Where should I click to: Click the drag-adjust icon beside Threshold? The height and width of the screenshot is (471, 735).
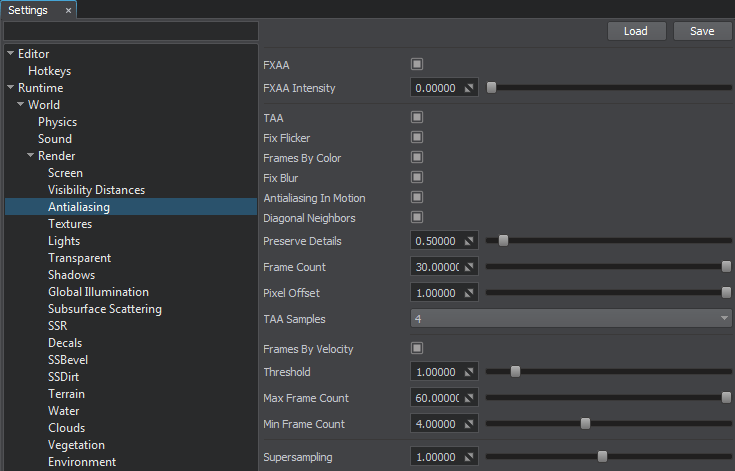[x=470, y=372]
